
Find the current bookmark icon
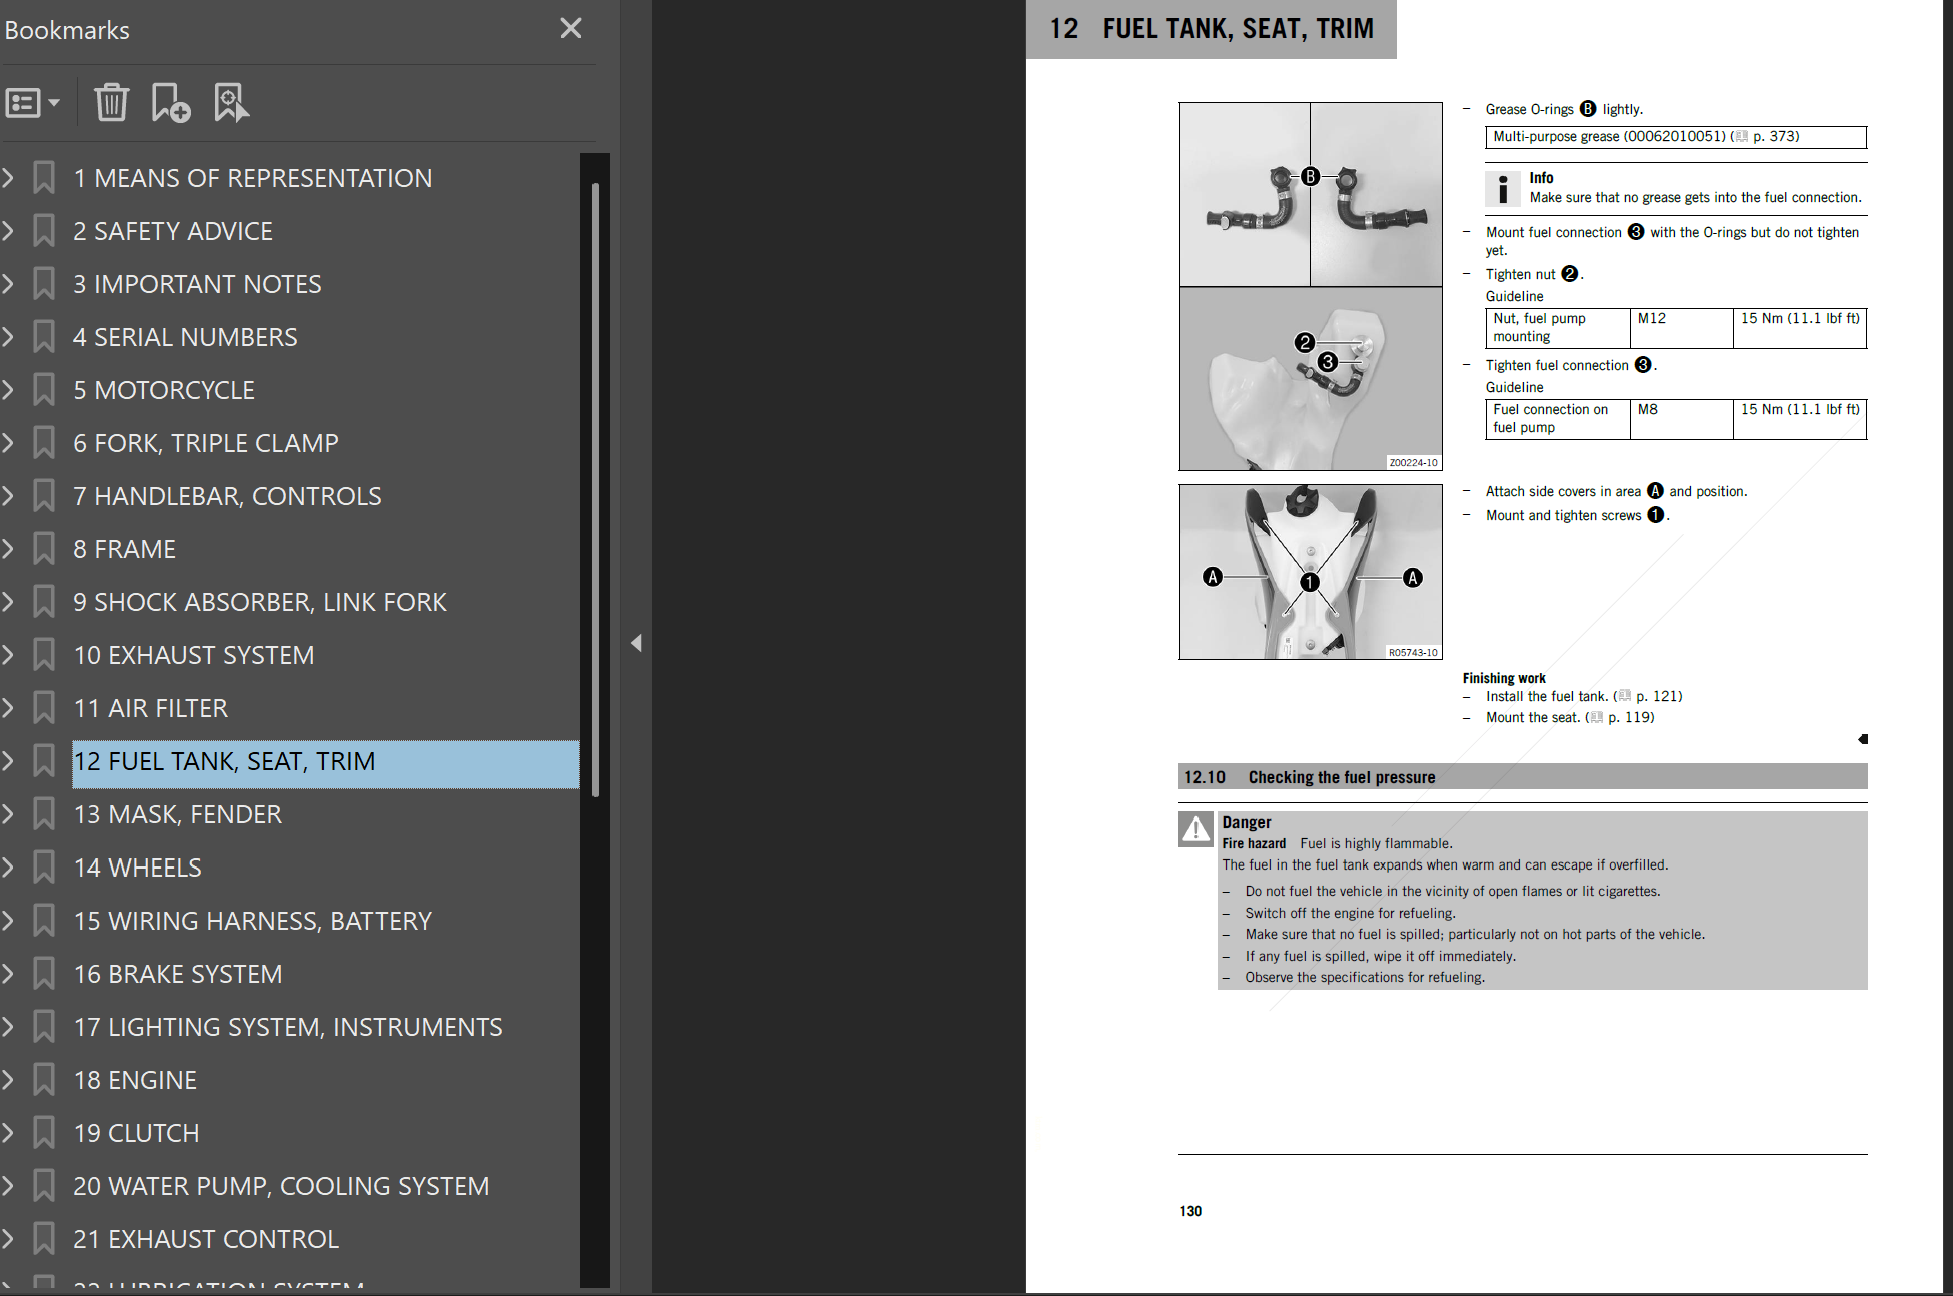(231, 102)
